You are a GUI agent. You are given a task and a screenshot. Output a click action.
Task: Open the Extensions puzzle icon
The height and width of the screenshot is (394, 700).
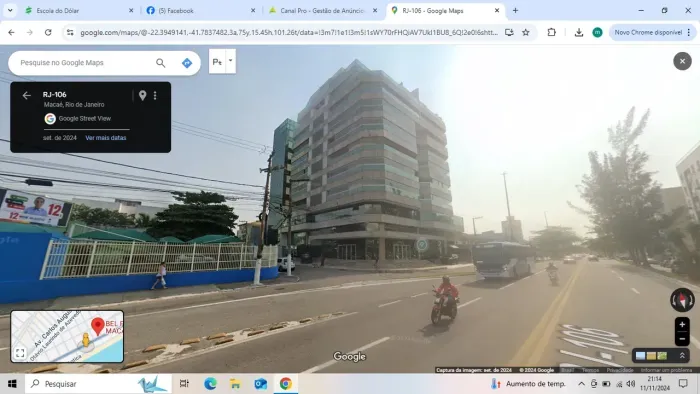(x=551, y=32)
